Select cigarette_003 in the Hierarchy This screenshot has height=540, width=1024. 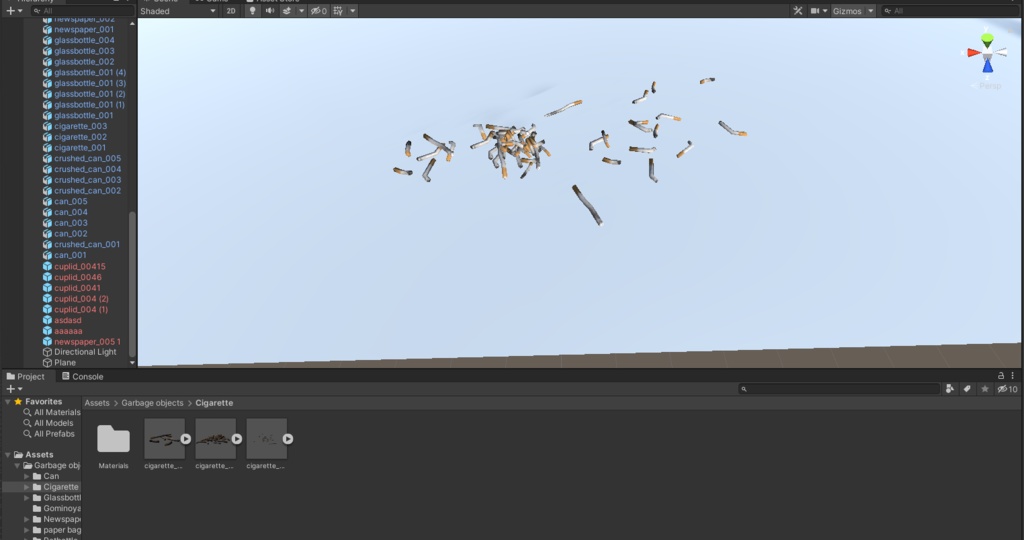[x=80, y=126]
